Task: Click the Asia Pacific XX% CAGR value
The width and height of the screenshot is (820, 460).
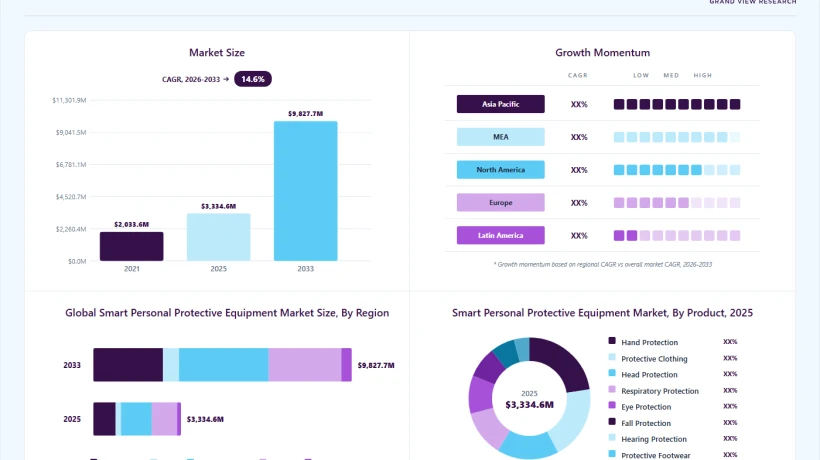Action: point(579,105)
